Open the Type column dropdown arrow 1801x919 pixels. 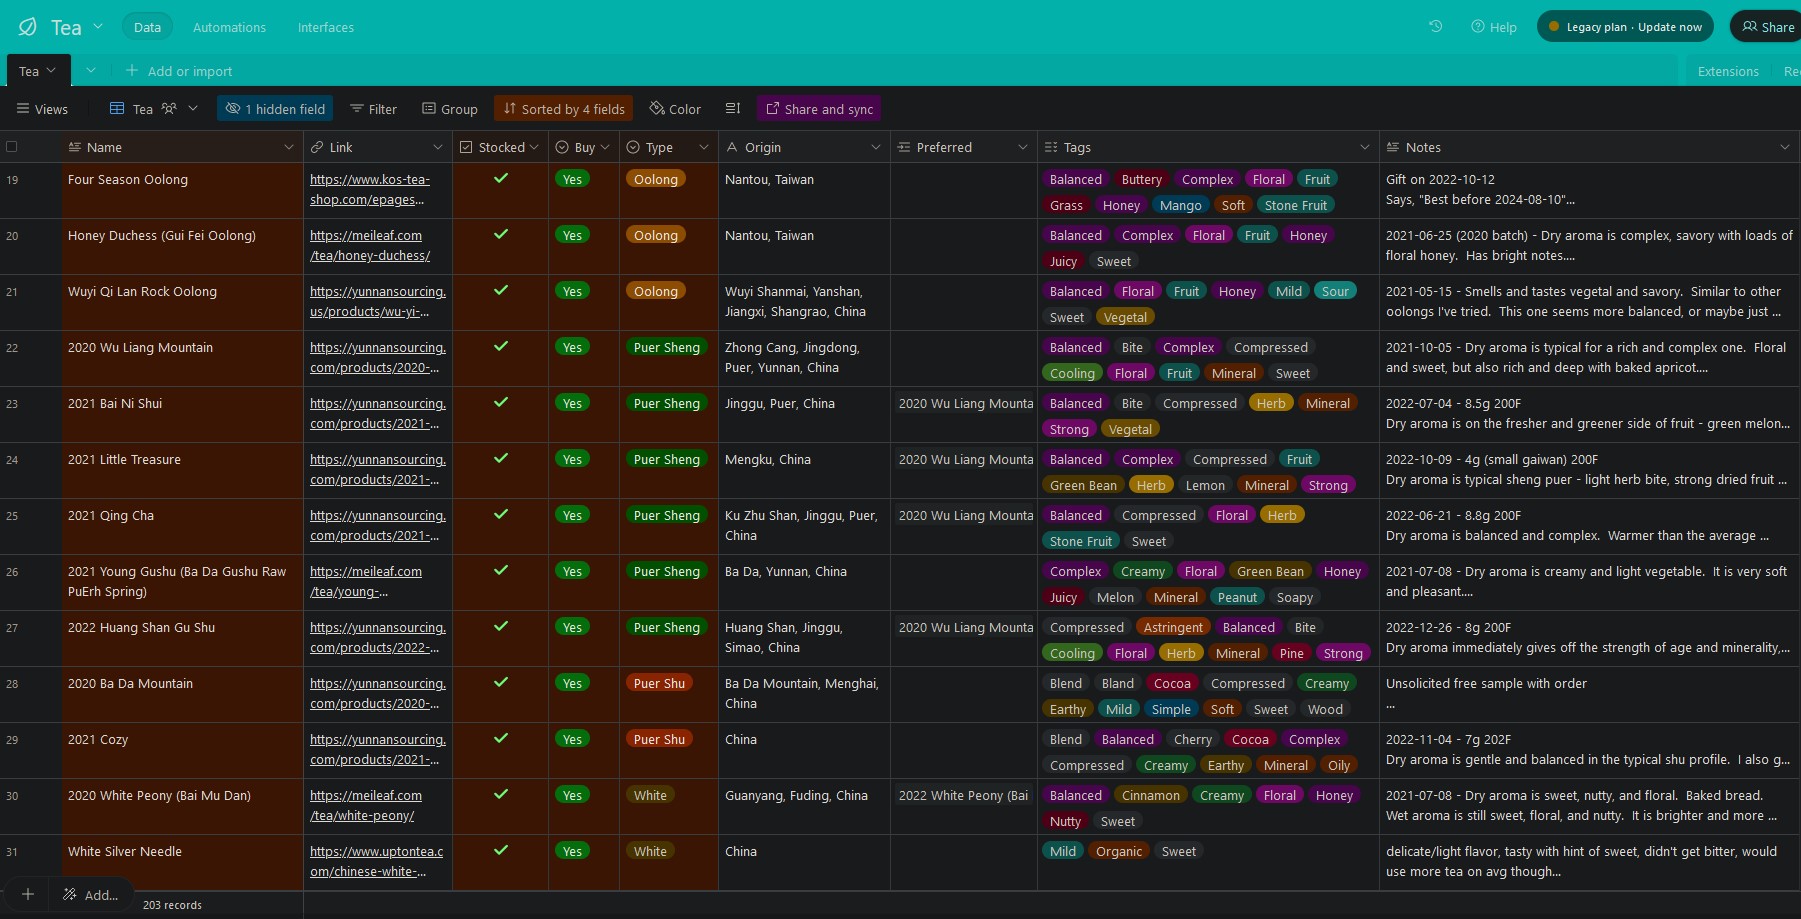click(x=704, y=147)
